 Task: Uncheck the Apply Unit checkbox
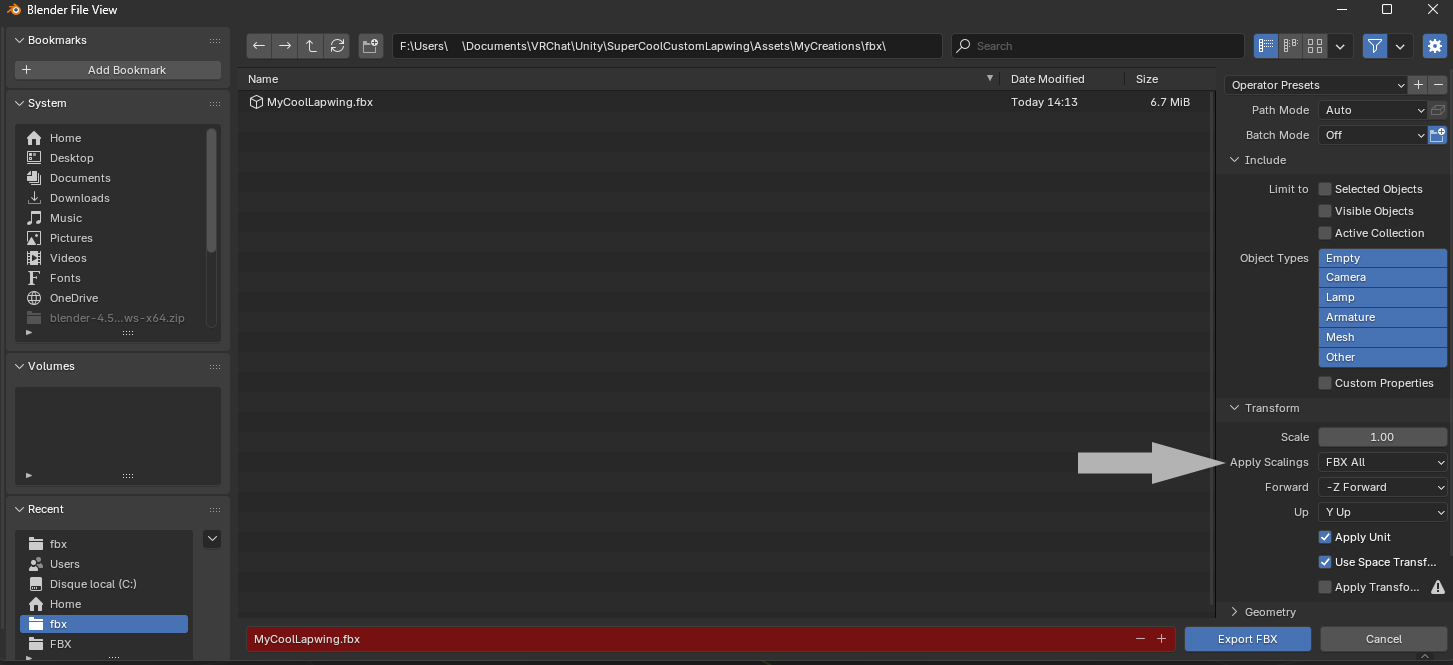[x=1325, y=537]
